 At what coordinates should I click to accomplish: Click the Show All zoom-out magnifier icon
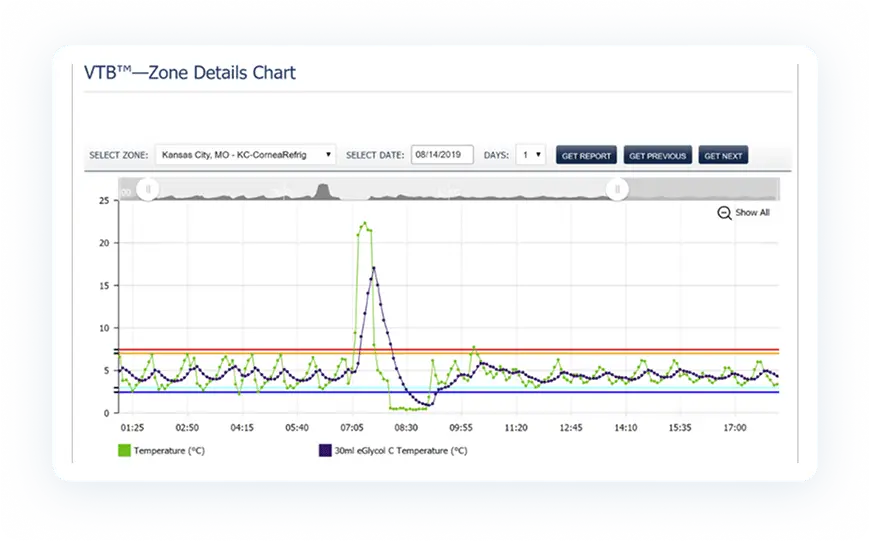724,213
